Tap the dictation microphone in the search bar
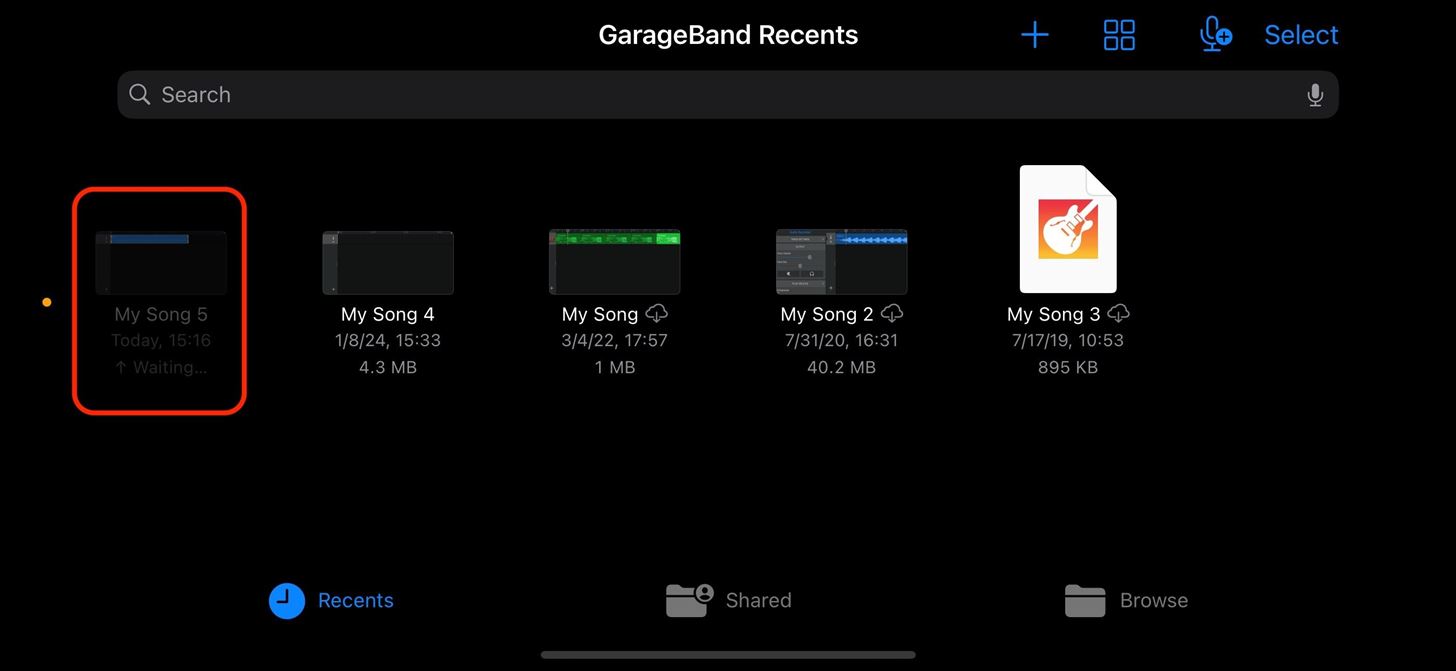 point(1315,95)
